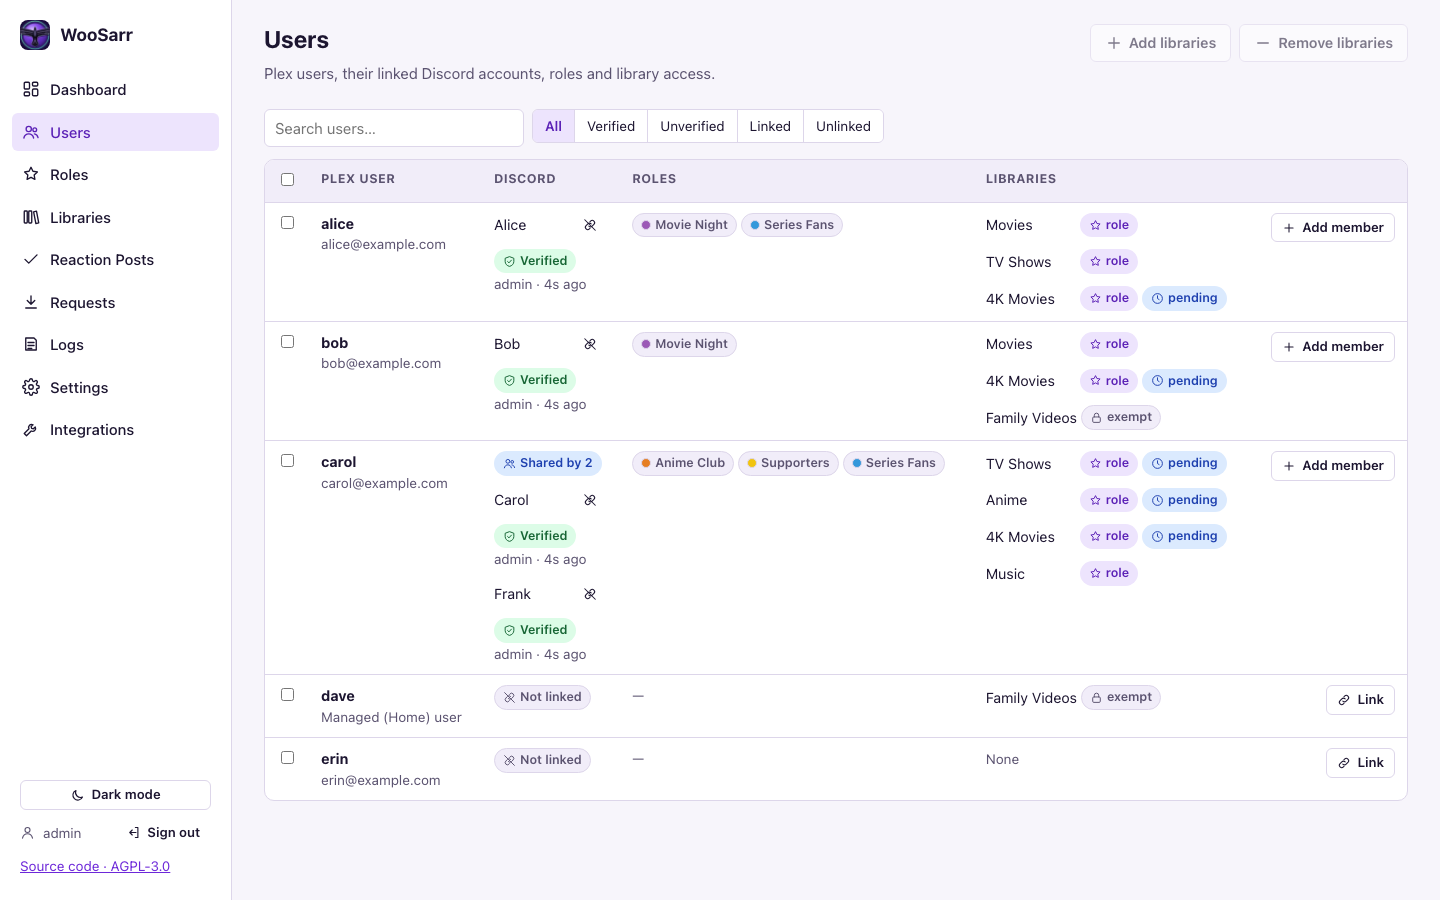Viewport: 1440px width, 900px height.
Task: Click the Remove libraries button
Action: 1323,43
